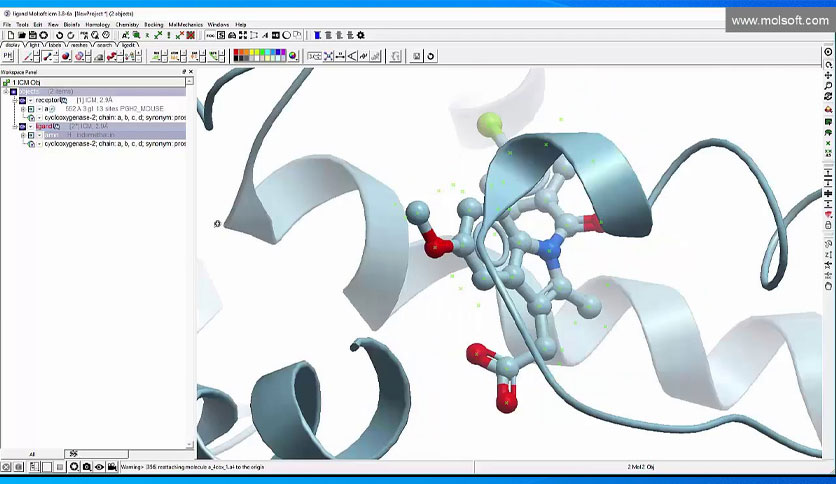Click the lock icon in right toolbar
The width and height of the screenshot is (836, 484).
click(828, 225)
